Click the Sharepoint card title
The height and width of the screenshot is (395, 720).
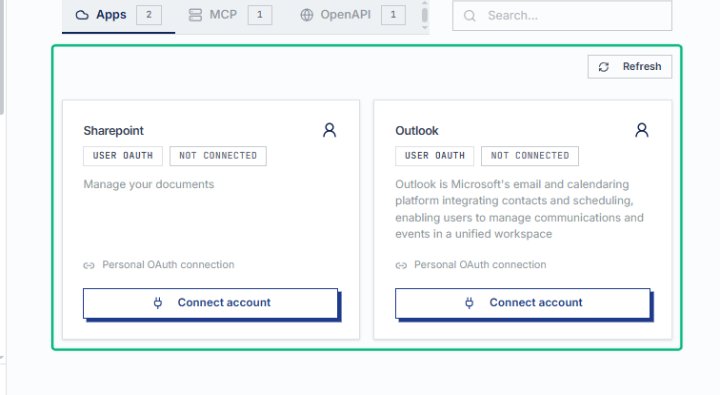tap(113, 131)
